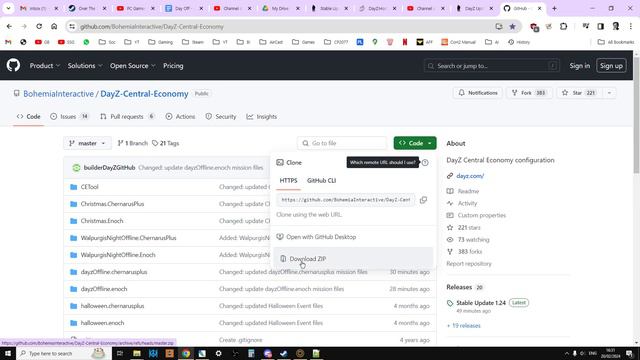The image size is (640, 360).
Task: Copy the HTTPS clone URL to clipboard
Action: pyautogui.click(x=423, y=200)
